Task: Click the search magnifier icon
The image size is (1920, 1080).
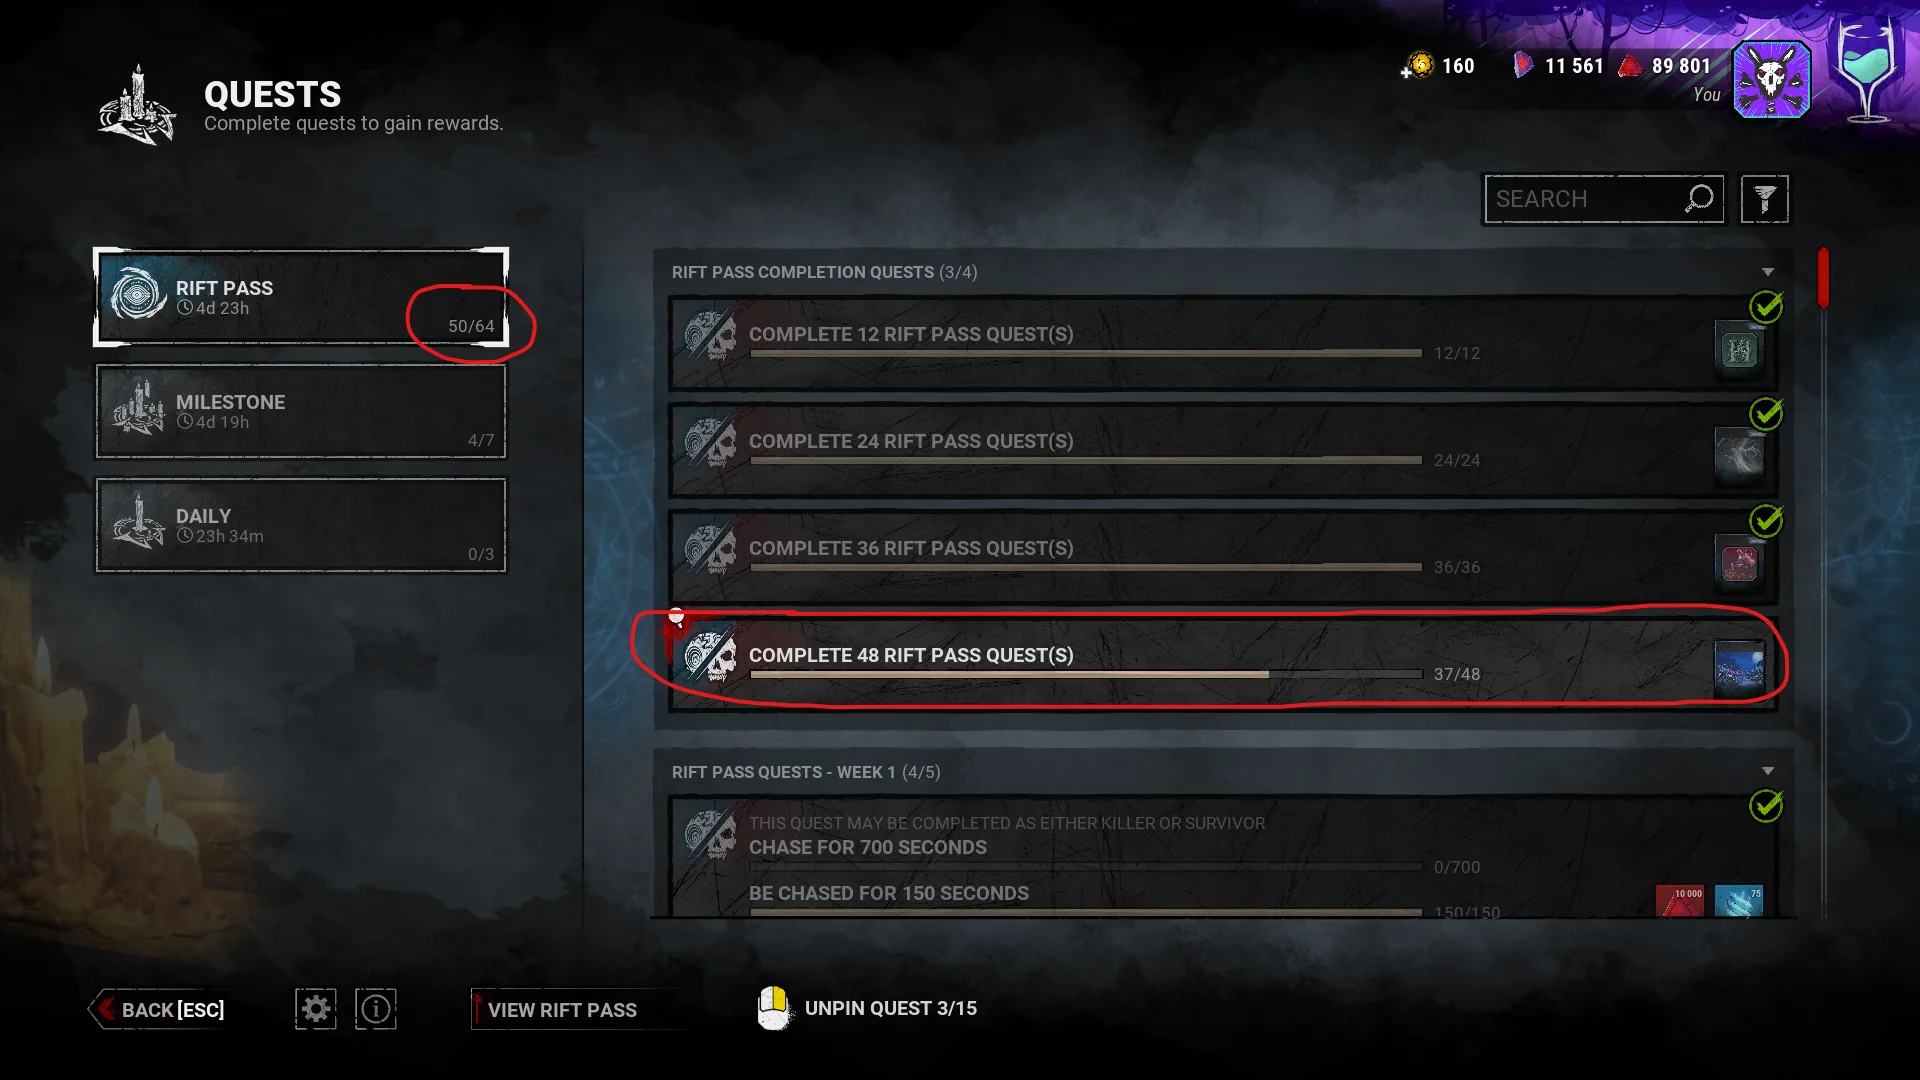Action: [1699, 198]
